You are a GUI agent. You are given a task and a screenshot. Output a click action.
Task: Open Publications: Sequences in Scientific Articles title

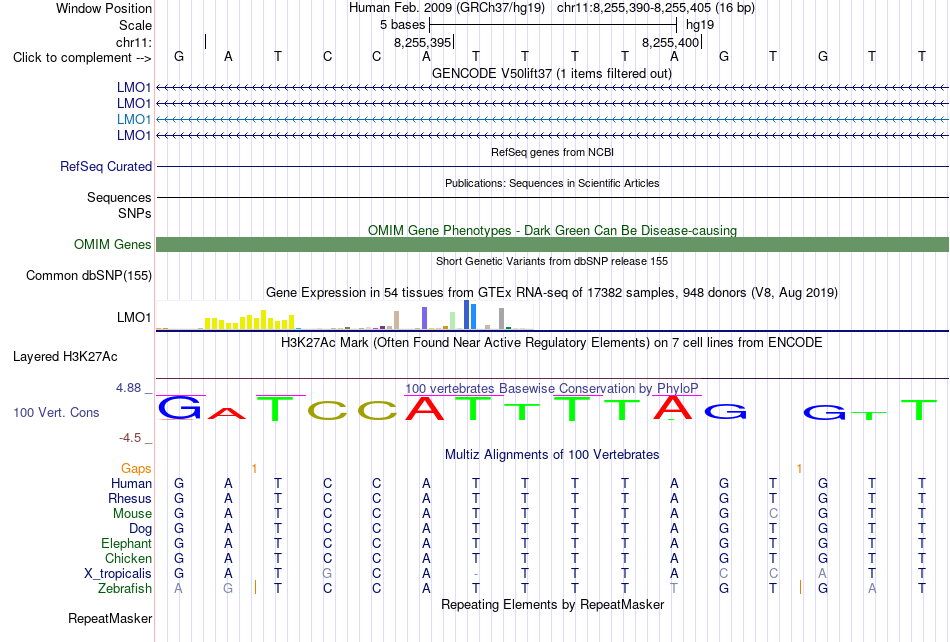552,183
